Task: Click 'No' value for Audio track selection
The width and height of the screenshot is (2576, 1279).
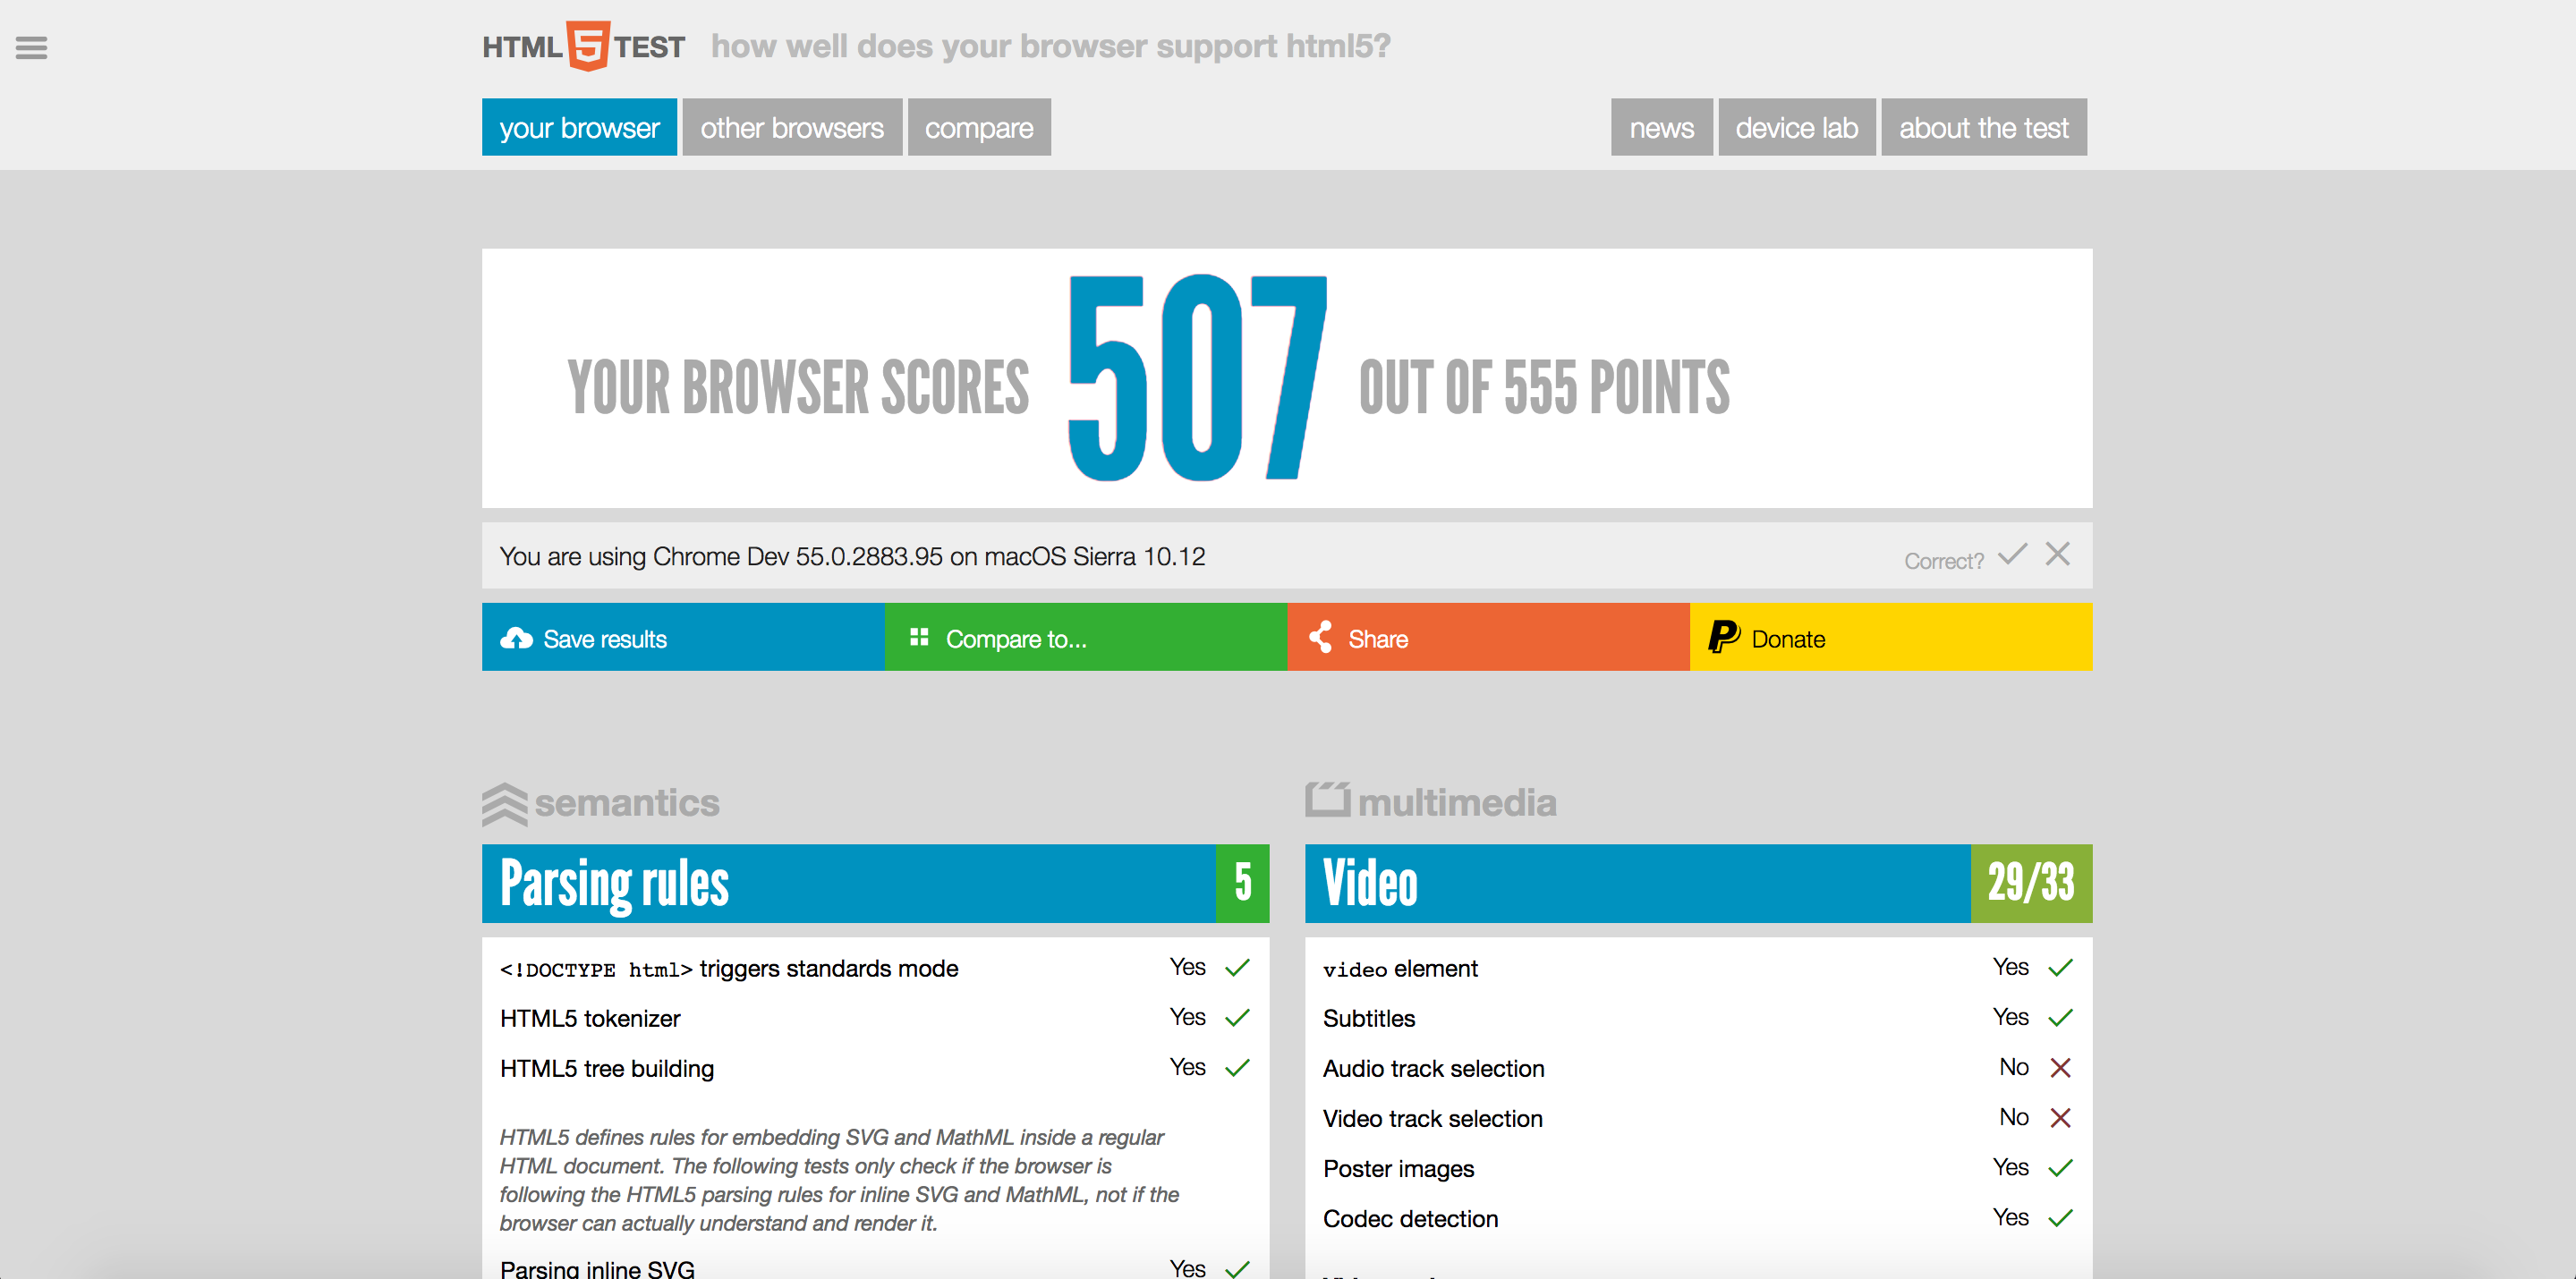Action: (x=2013, y=1067)
